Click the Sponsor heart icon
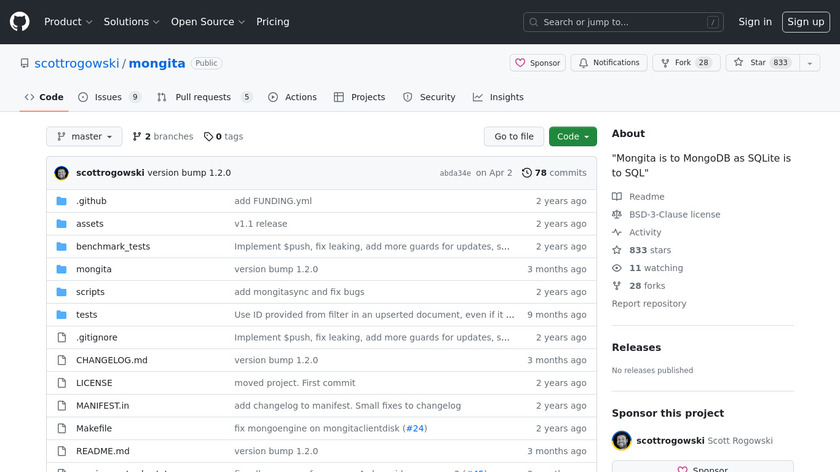The image size is (840, 472). coord(520,63)
